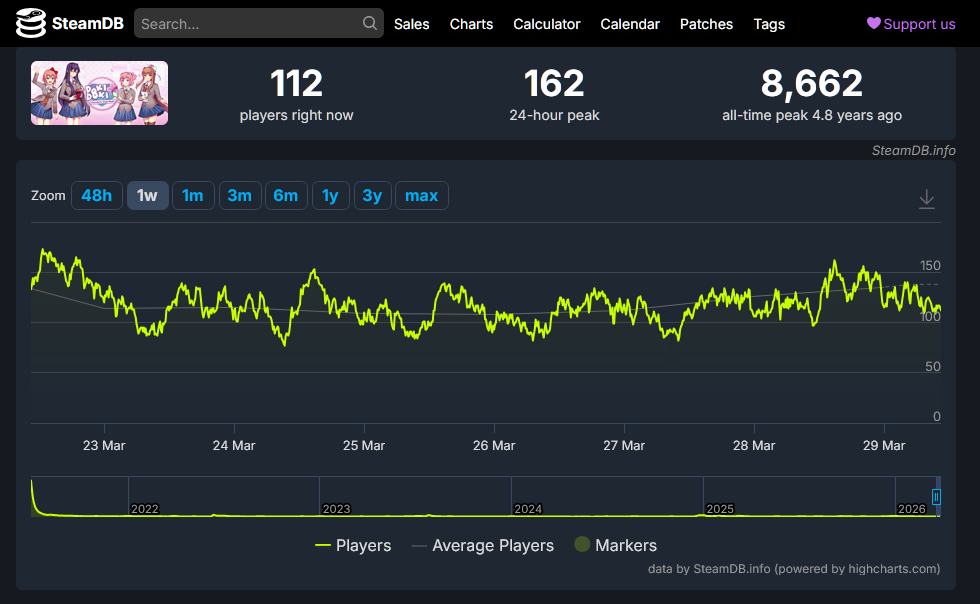The height and width of the screenshot is (604, 980).
Task: Click the navigator range handle icon
Action: [936, 497]
